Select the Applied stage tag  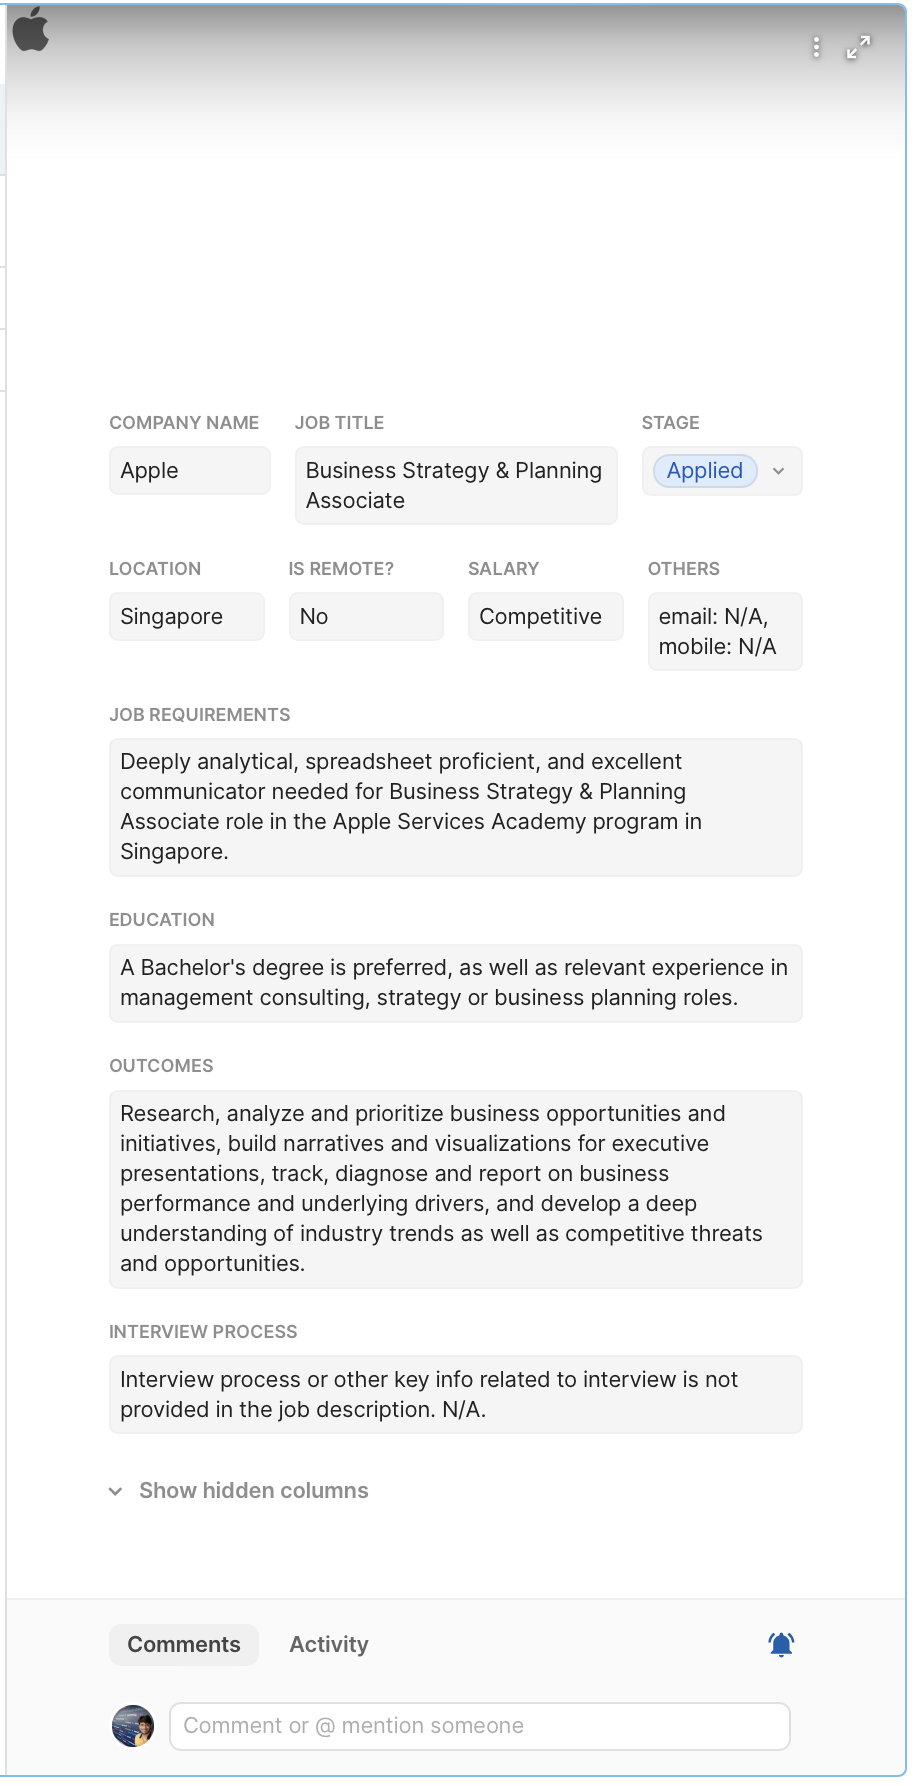pos(705,471)
